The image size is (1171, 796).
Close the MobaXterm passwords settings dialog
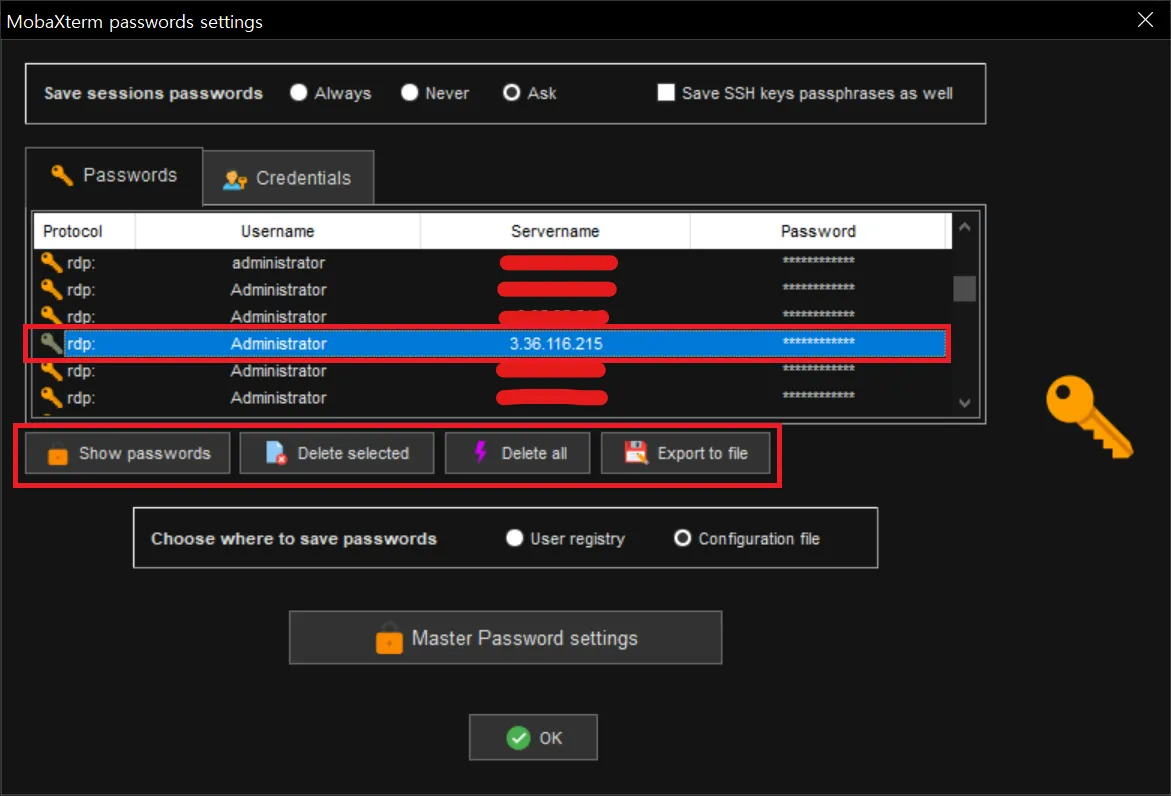click(x=1145, y=20)
